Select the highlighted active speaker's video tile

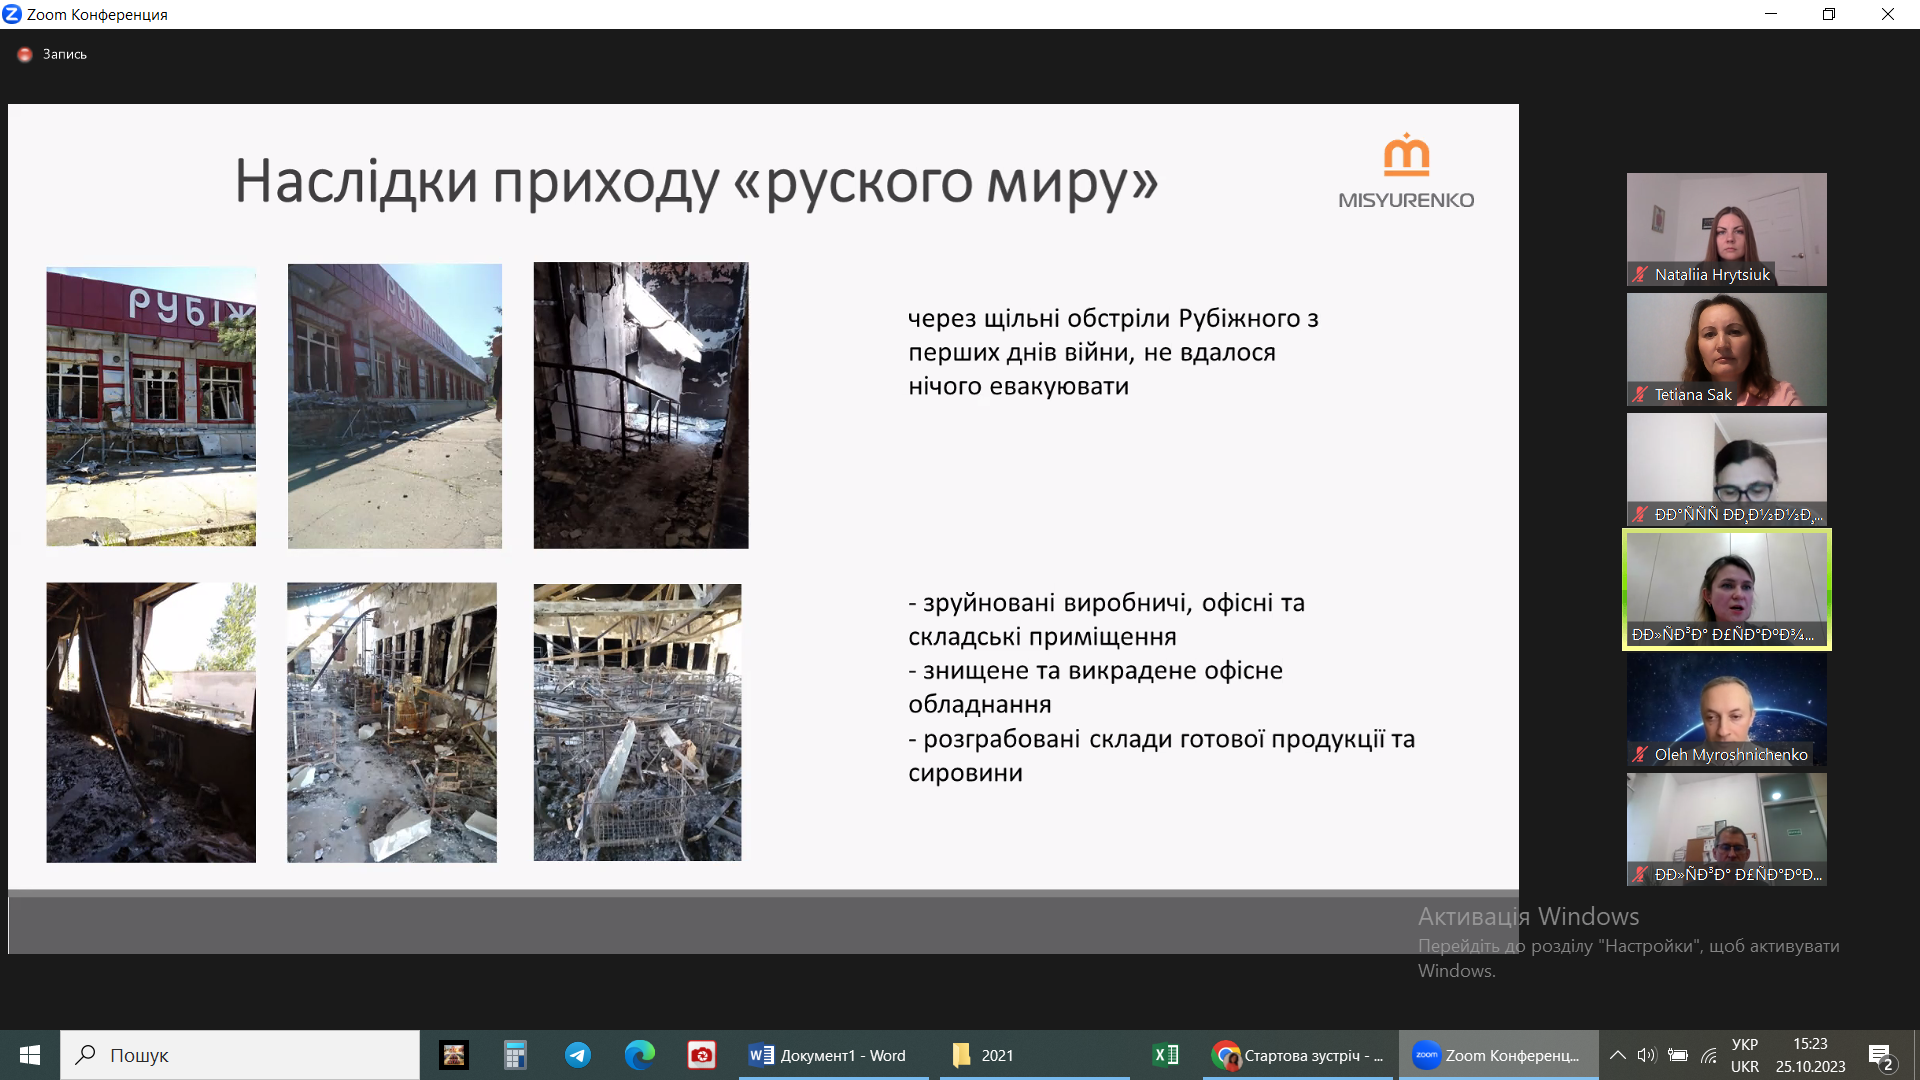tap(1727, 590)
